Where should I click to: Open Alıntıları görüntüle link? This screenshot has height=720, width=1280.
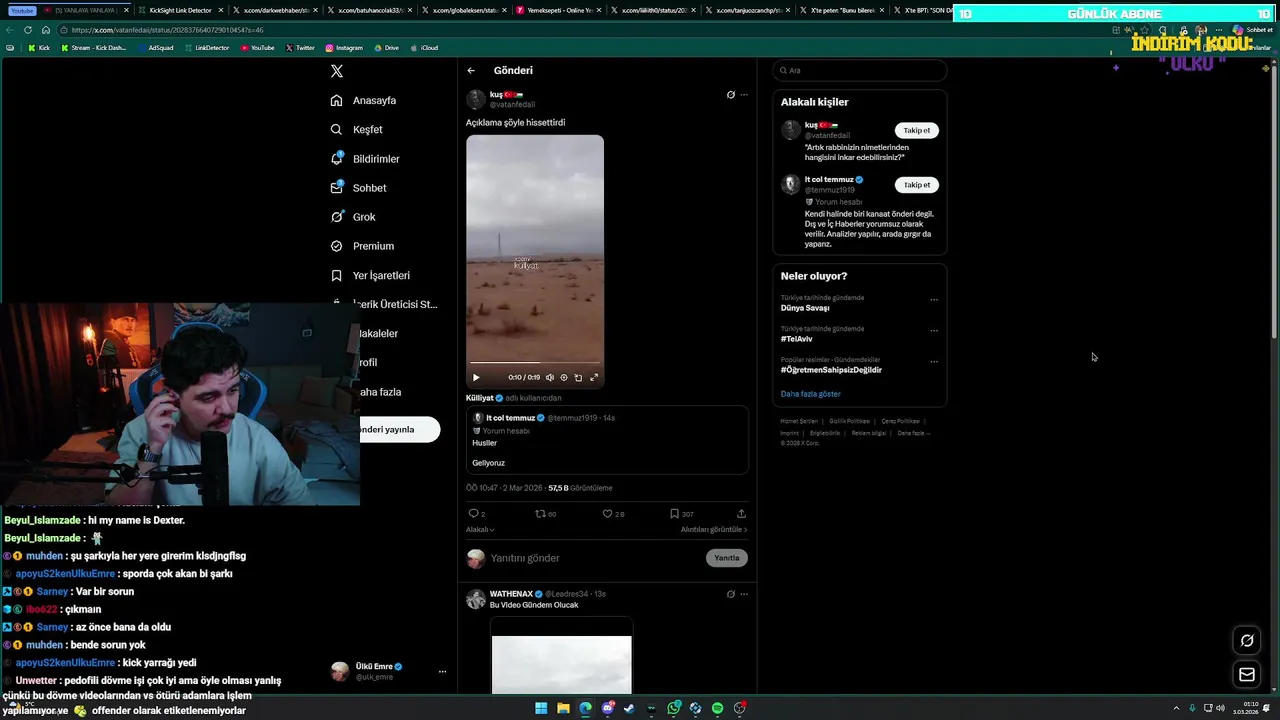point(714,530)
